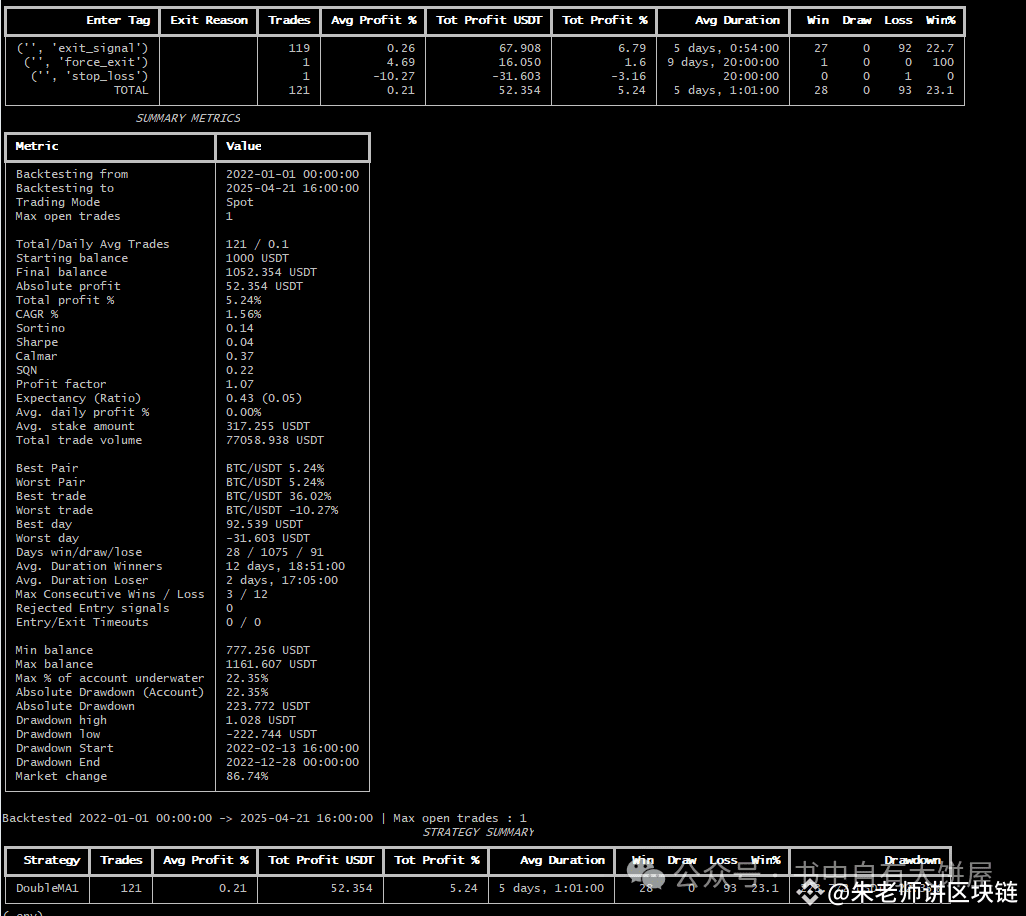Select the '223.772 USDT' absolute drawdown
Image resolution: width=1026 pixels, height=916 pixels.
268,707
